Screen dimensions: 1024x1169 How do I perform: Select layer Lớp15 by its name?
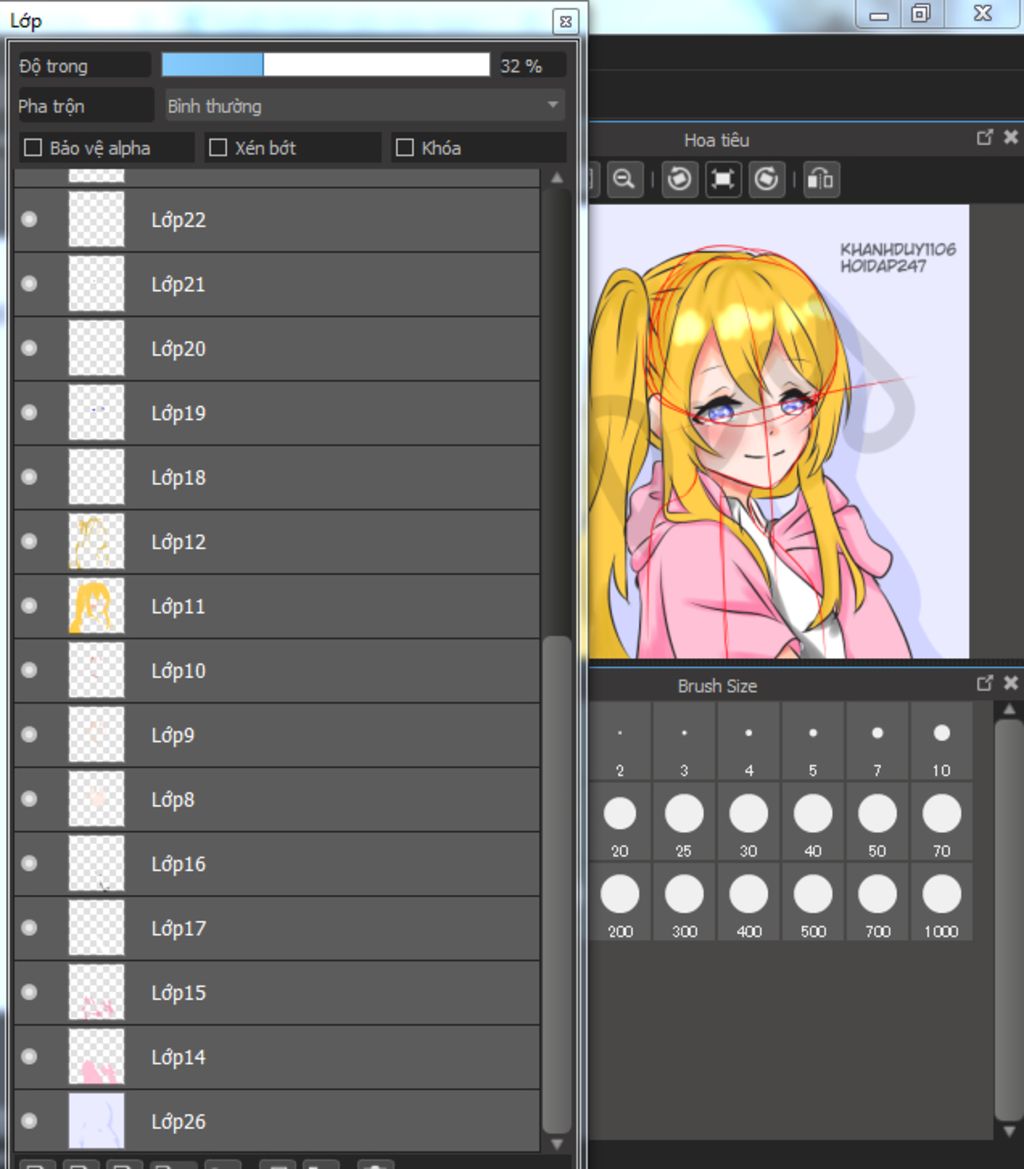tap(179, 992)
